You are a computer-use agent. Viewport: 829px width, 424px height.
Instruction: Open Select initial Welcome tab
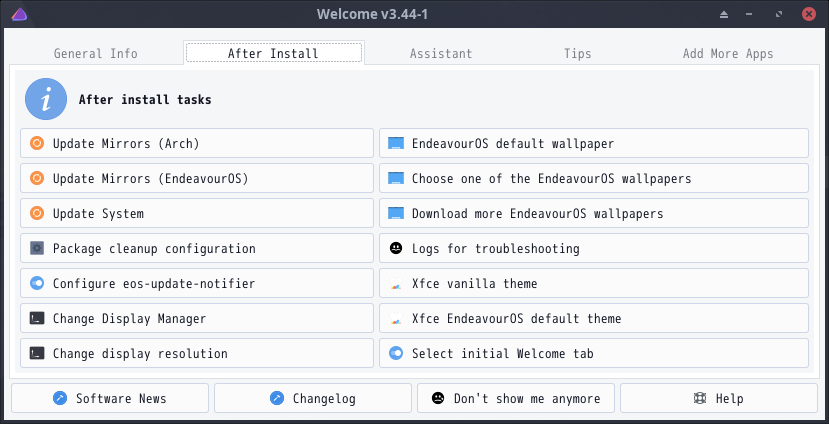(594, 353)
